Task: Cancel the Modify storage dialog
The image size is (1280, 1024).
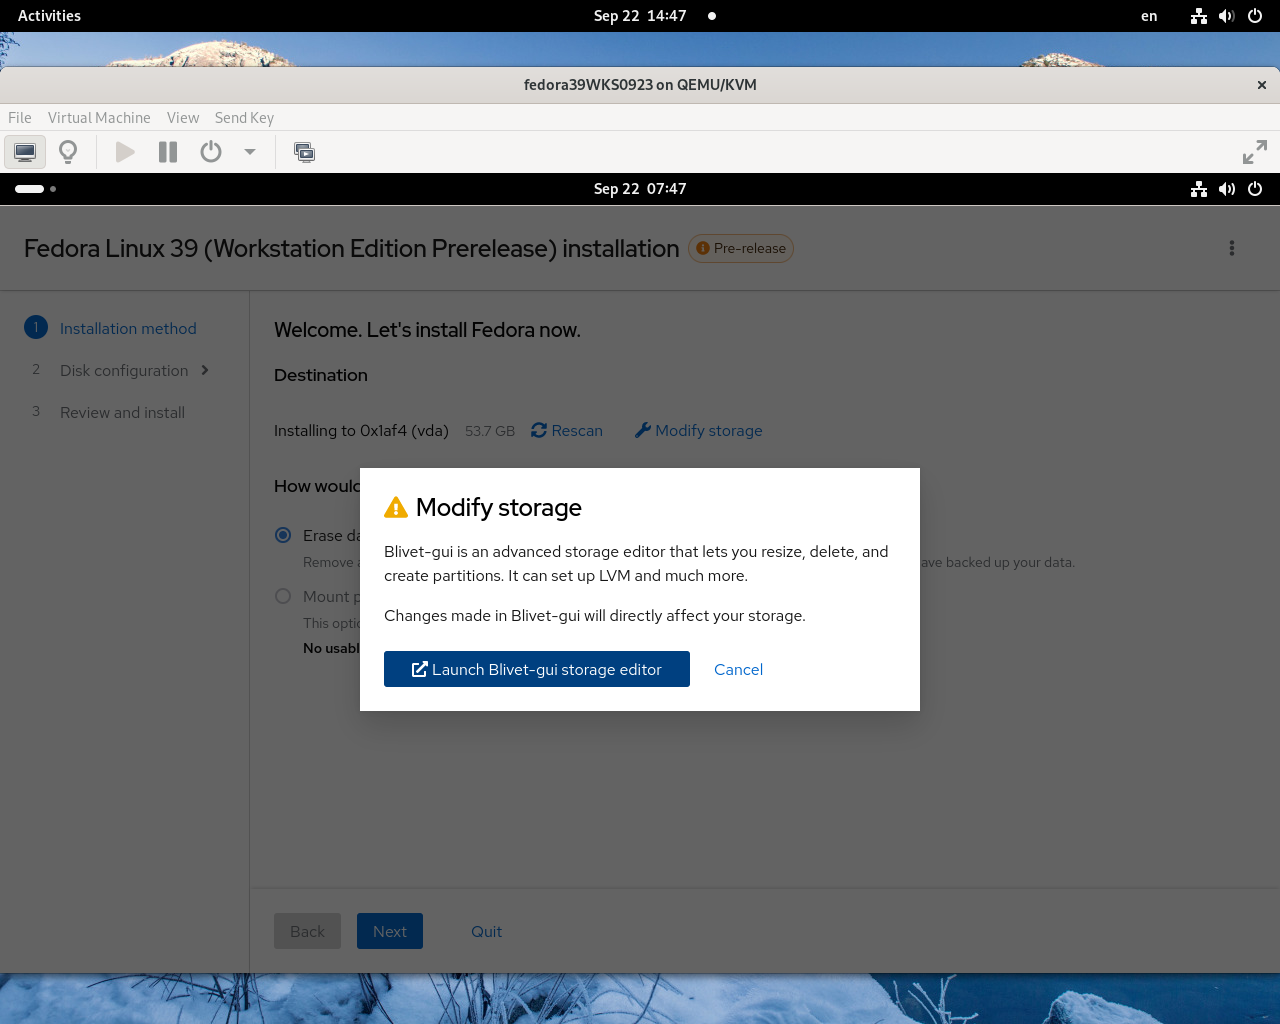Action: [738, 669]
